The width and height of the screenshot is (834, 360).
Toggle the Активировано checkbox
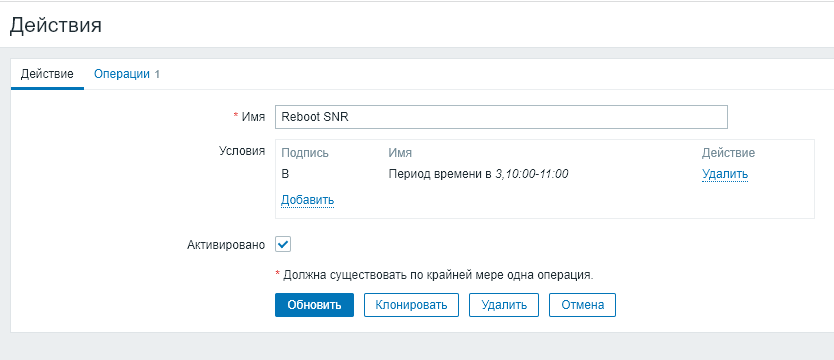283,245
